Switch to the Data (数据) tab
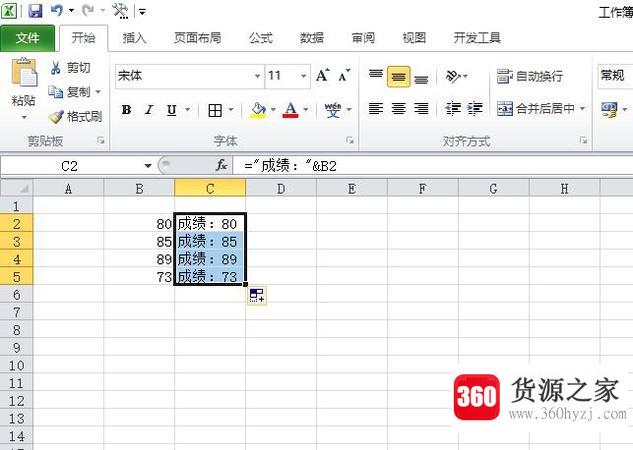633x450 pixels. tap(312, 38)
